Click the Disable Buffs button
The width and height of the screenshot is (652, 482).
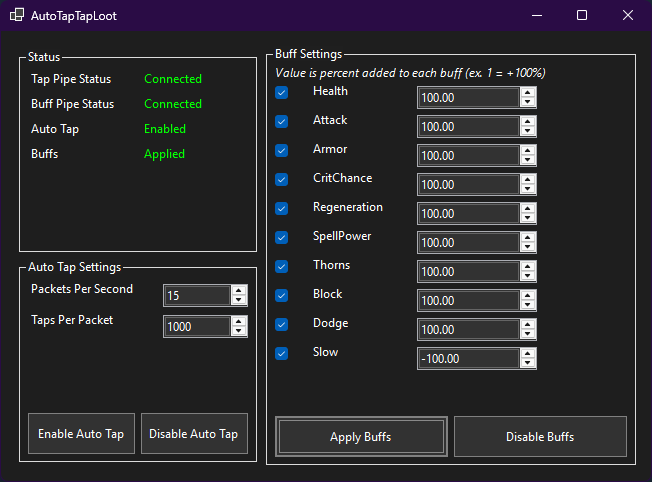(540, 437)
